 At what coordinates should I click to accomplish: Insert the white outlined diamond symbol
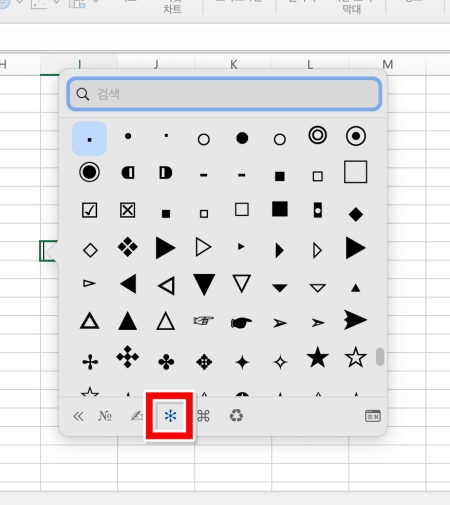click(90, 250)
